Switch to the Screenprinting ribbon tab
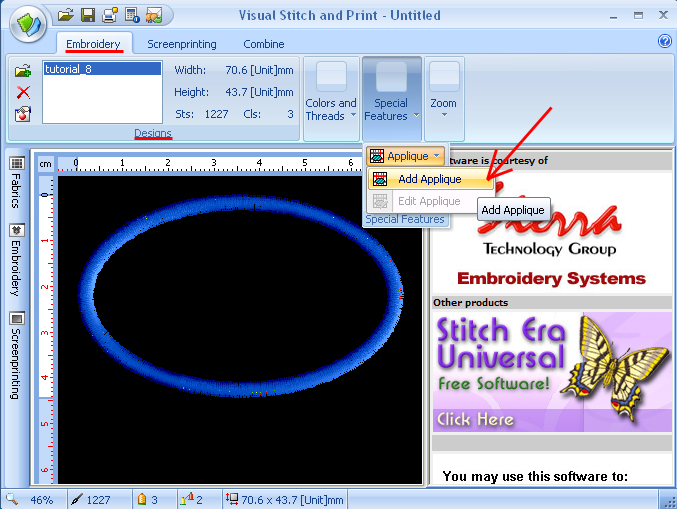The height and width of the screenshot is (509, 677). click(182, 44)
